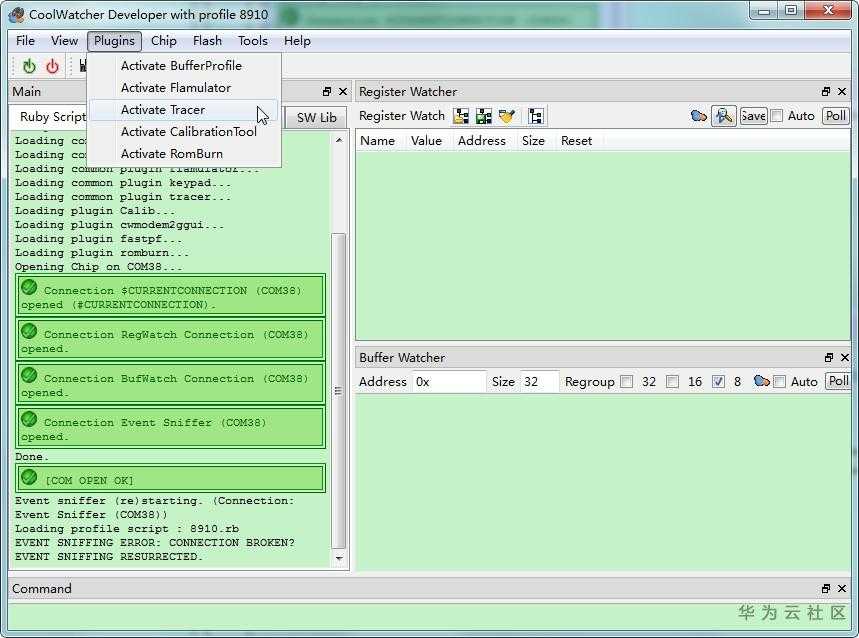The image size is (859, 638).
Task: Click the green power-on connect icon
Action: click(29, 66)
